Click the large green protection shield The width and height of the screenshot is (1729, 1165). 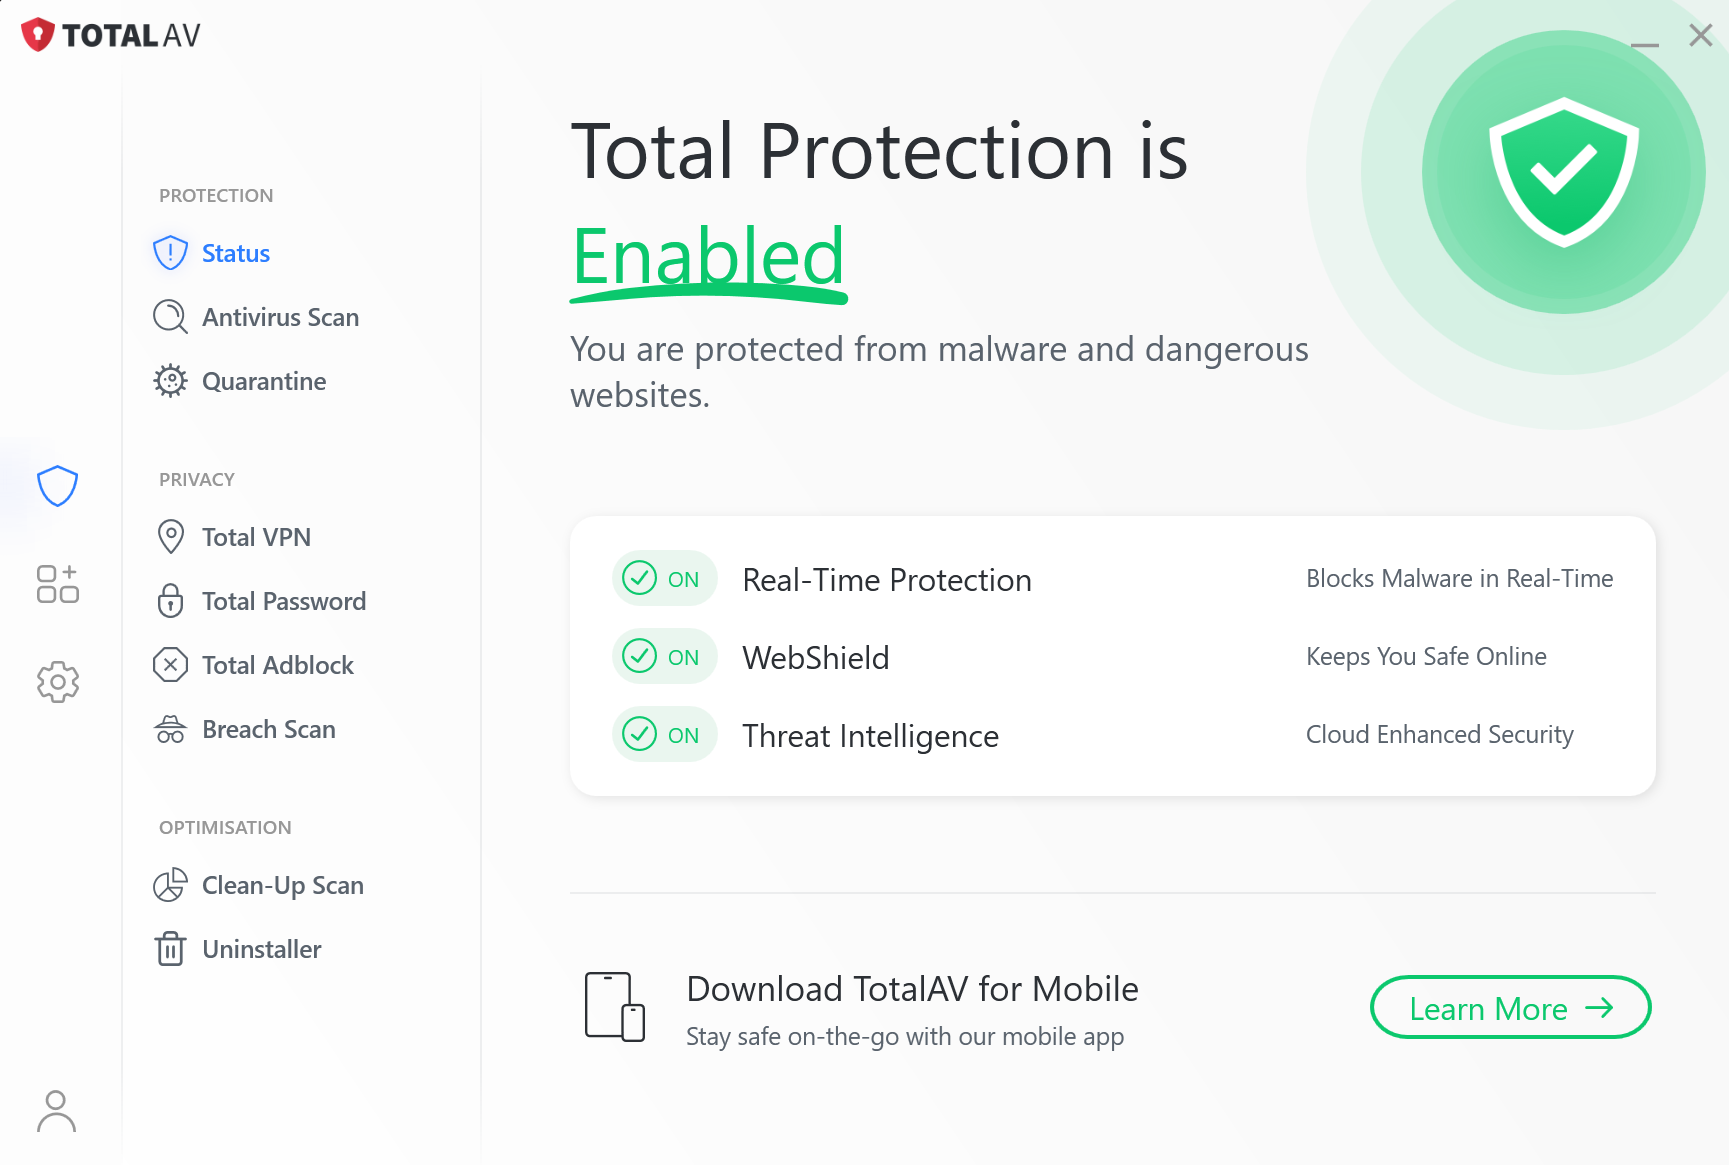1564,172
